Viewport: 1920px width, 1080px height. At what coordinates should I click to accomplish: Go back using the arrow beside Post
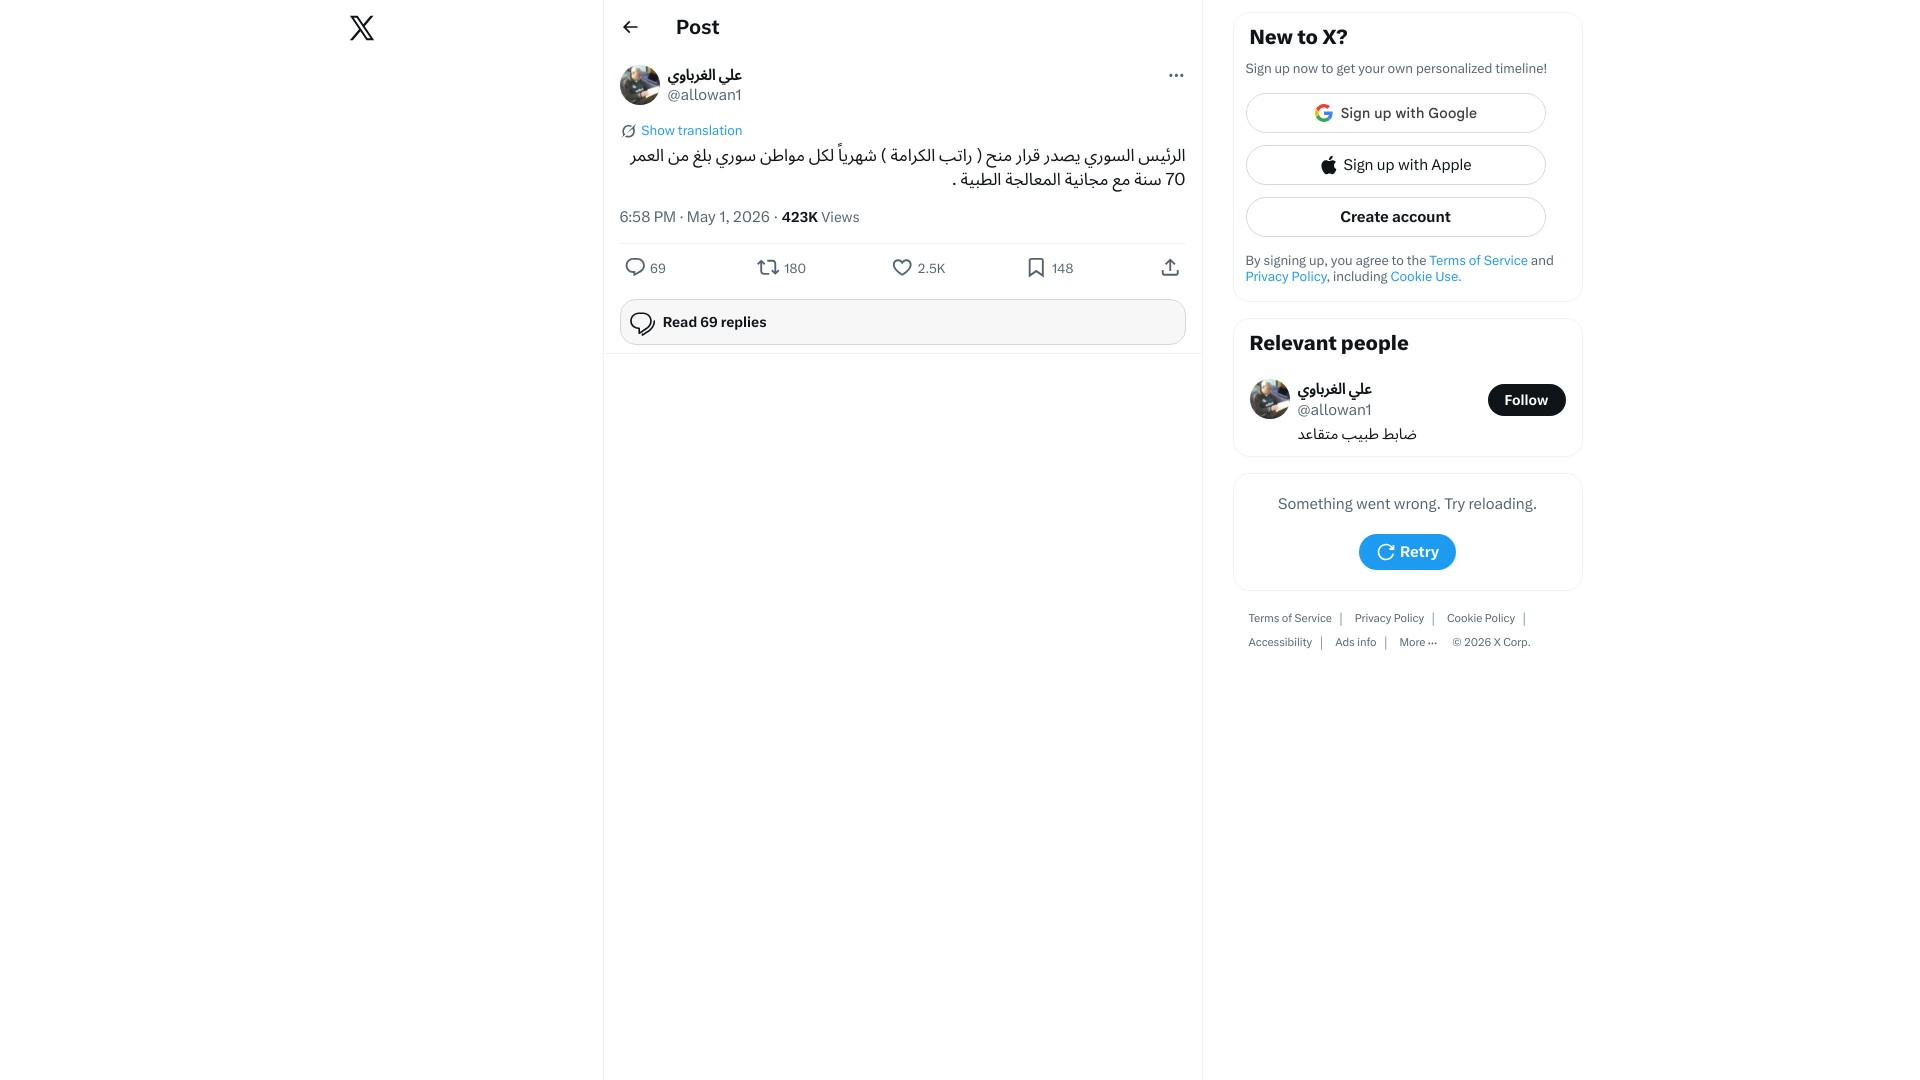click(x=630, y=27)
